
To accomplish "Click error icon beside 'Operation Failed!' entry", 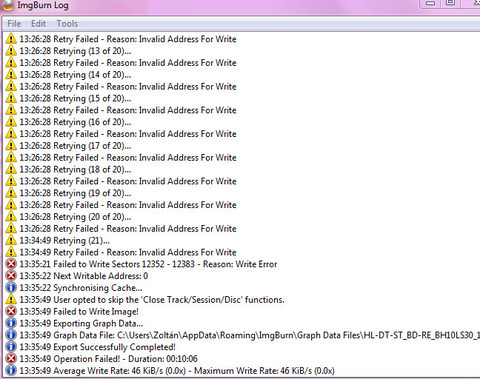I will tap(11, 359).
